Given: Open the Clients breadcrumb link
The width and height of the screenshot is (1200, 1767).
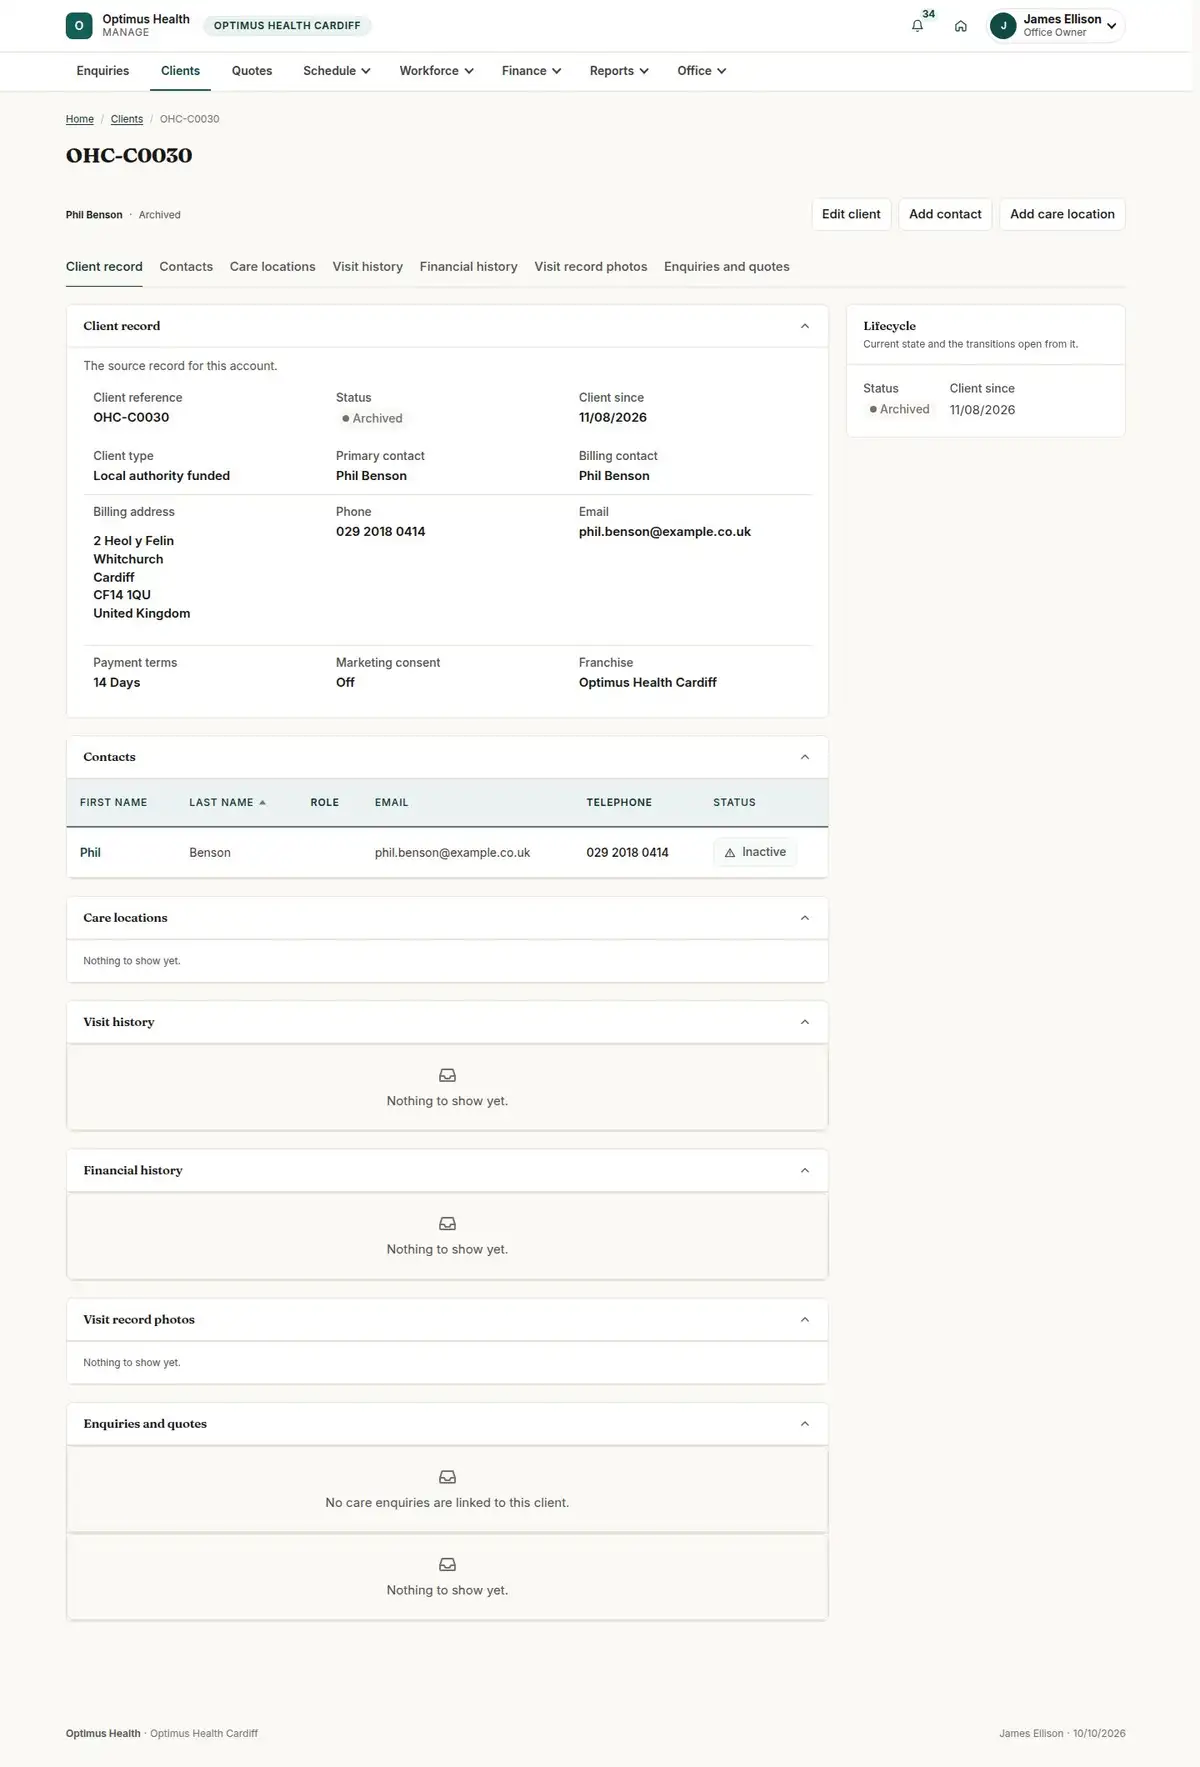Looking at the screenshot, I should point(127,119).
